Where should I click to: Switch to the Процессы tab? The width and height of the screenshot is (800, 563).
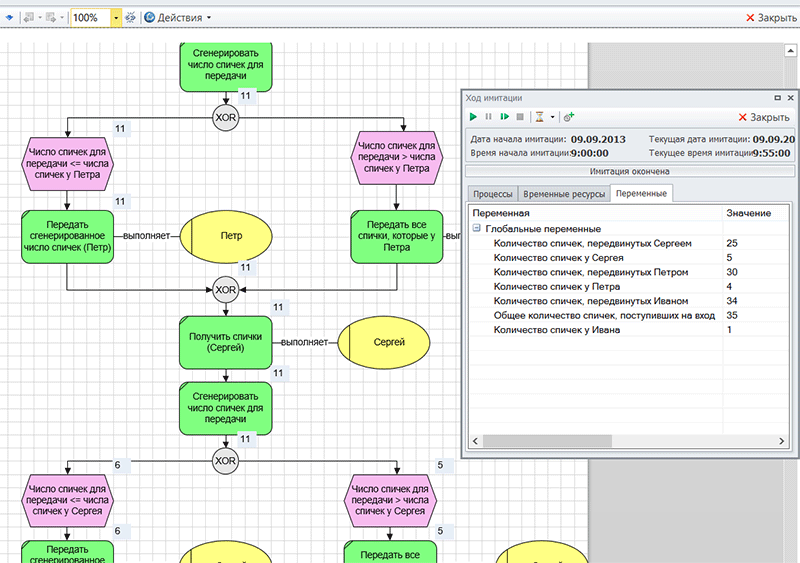pos(493,193)
